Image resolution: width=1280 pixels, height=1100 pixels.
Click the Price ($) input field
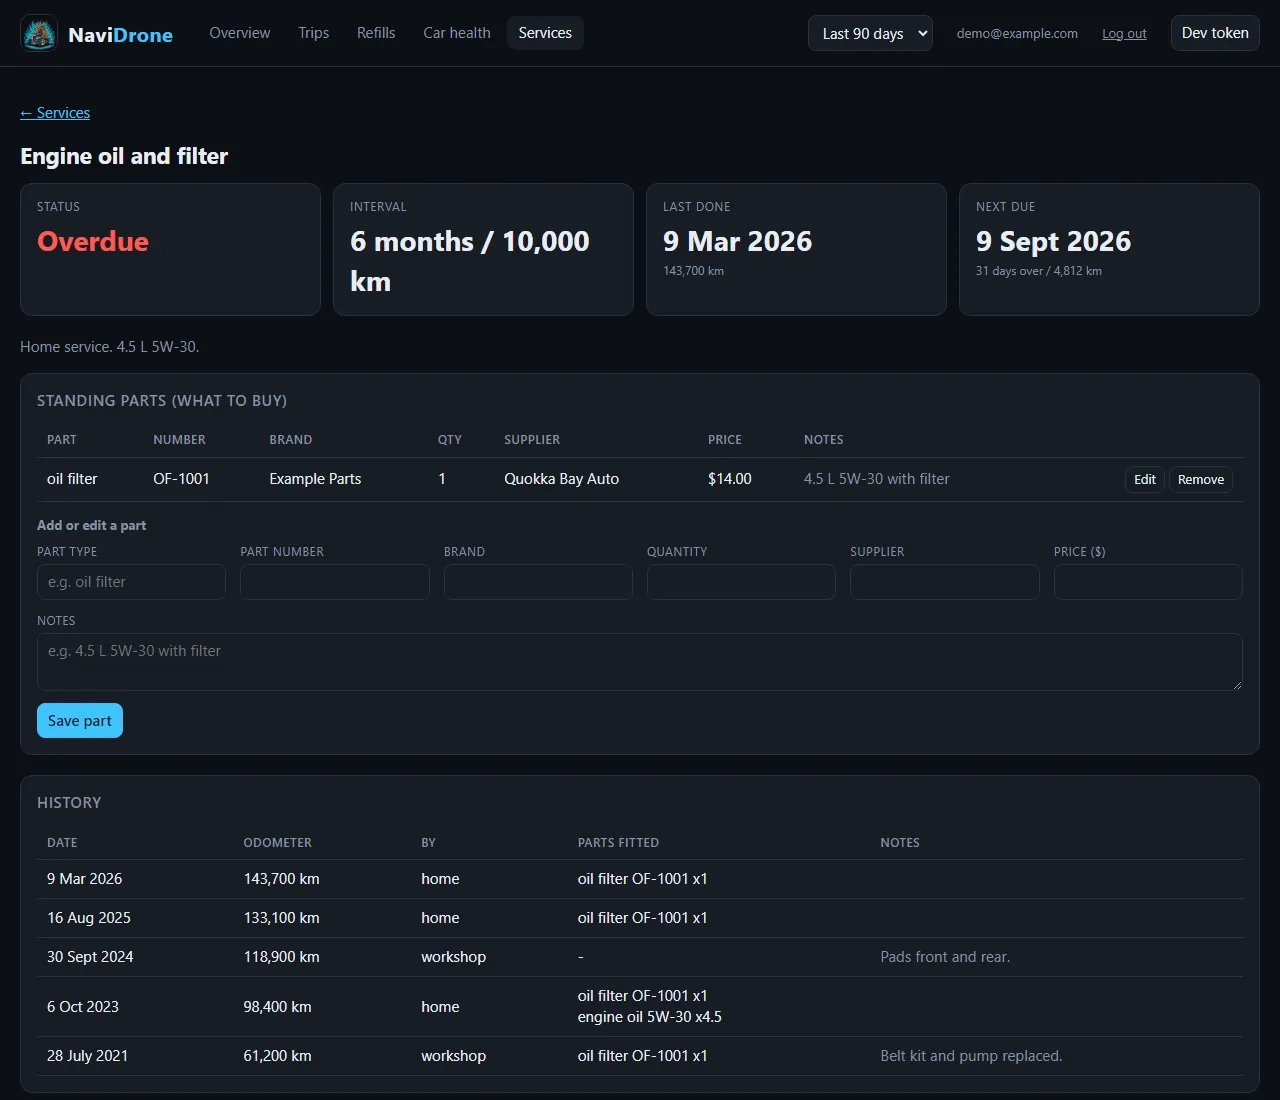(1148, 582)
